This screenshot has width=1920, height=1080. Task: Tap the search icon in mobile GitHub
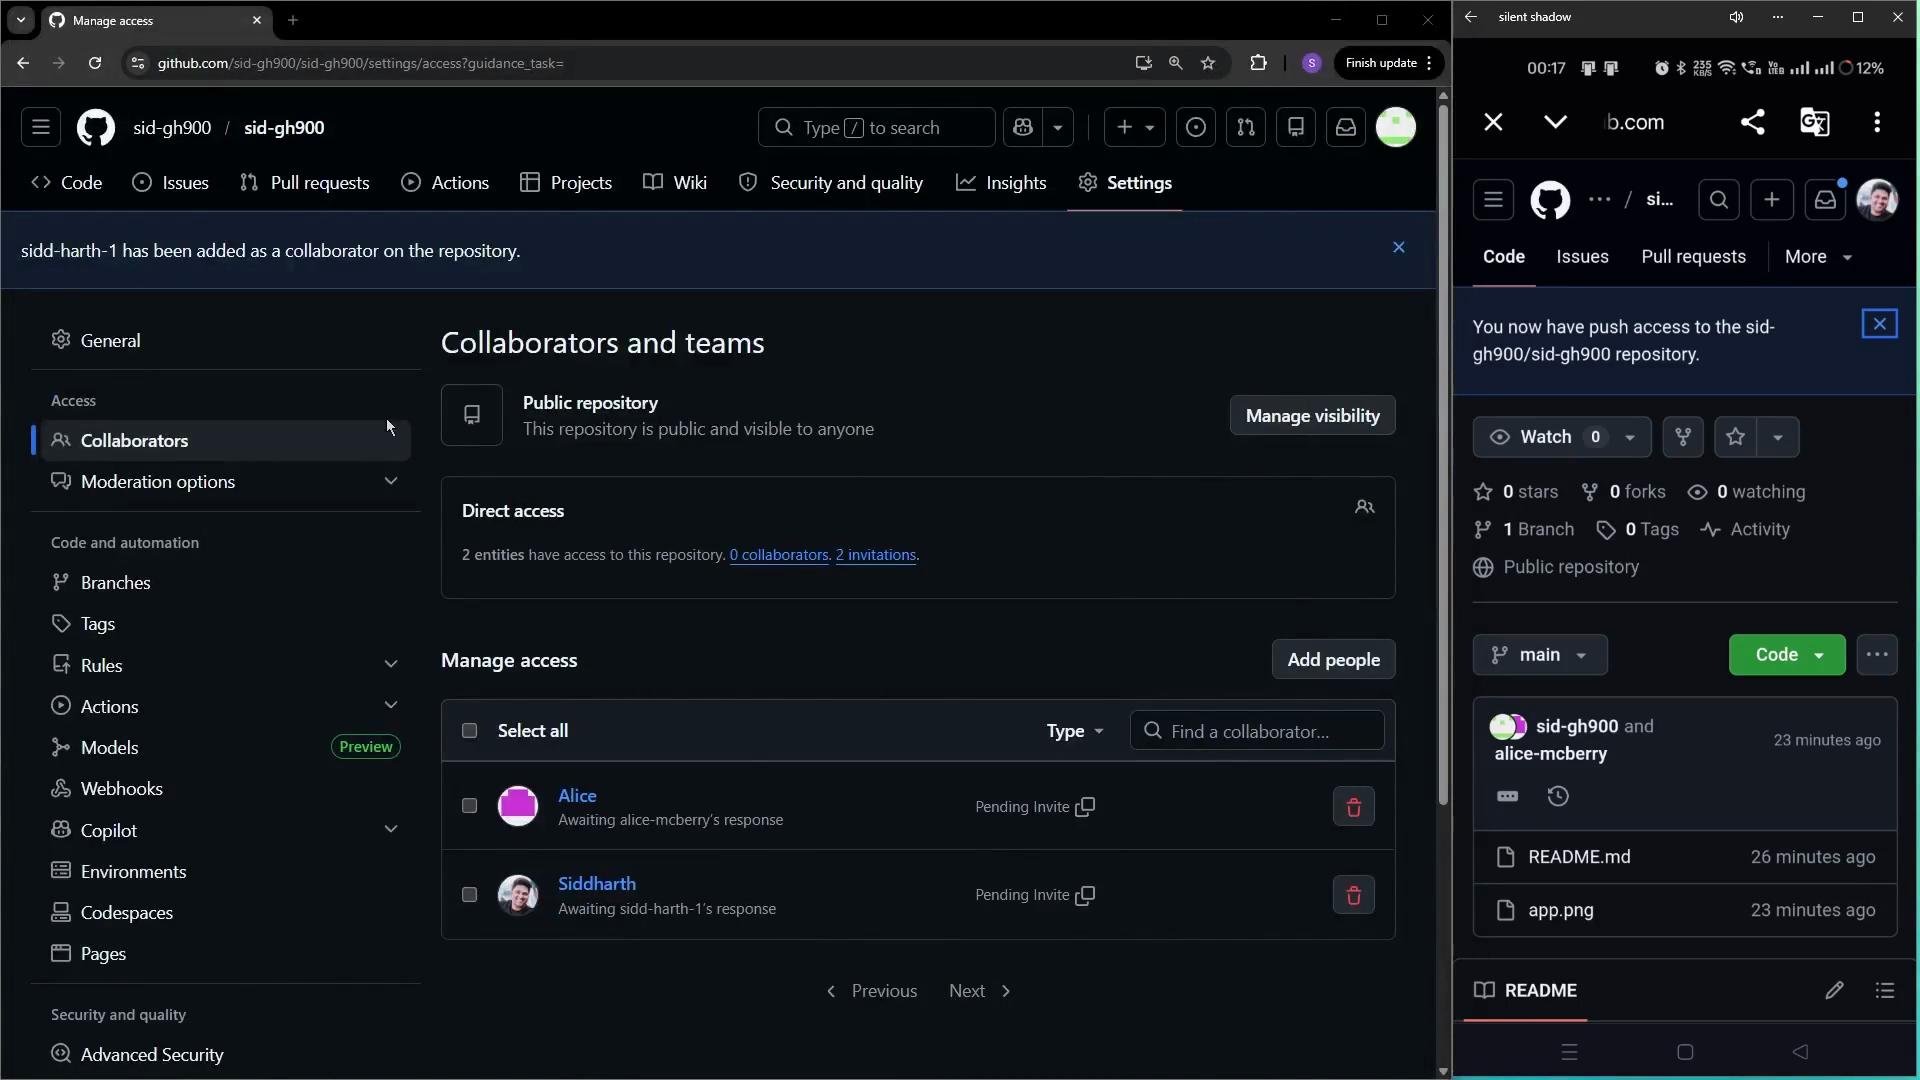point(1719,200)
